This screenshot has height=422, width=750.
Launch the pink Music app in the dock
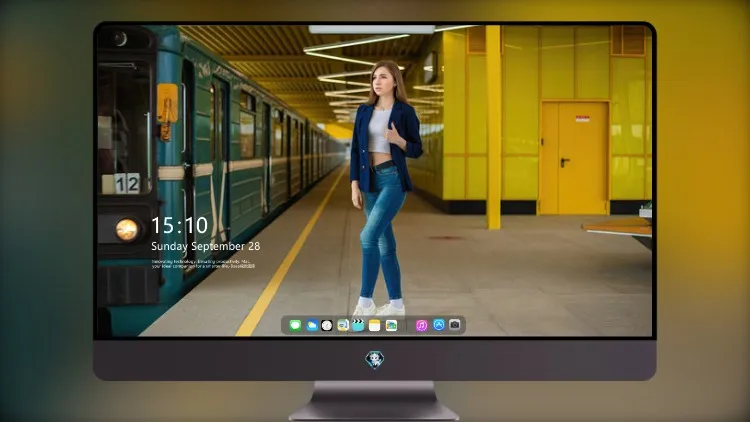[x=421, y=325]
